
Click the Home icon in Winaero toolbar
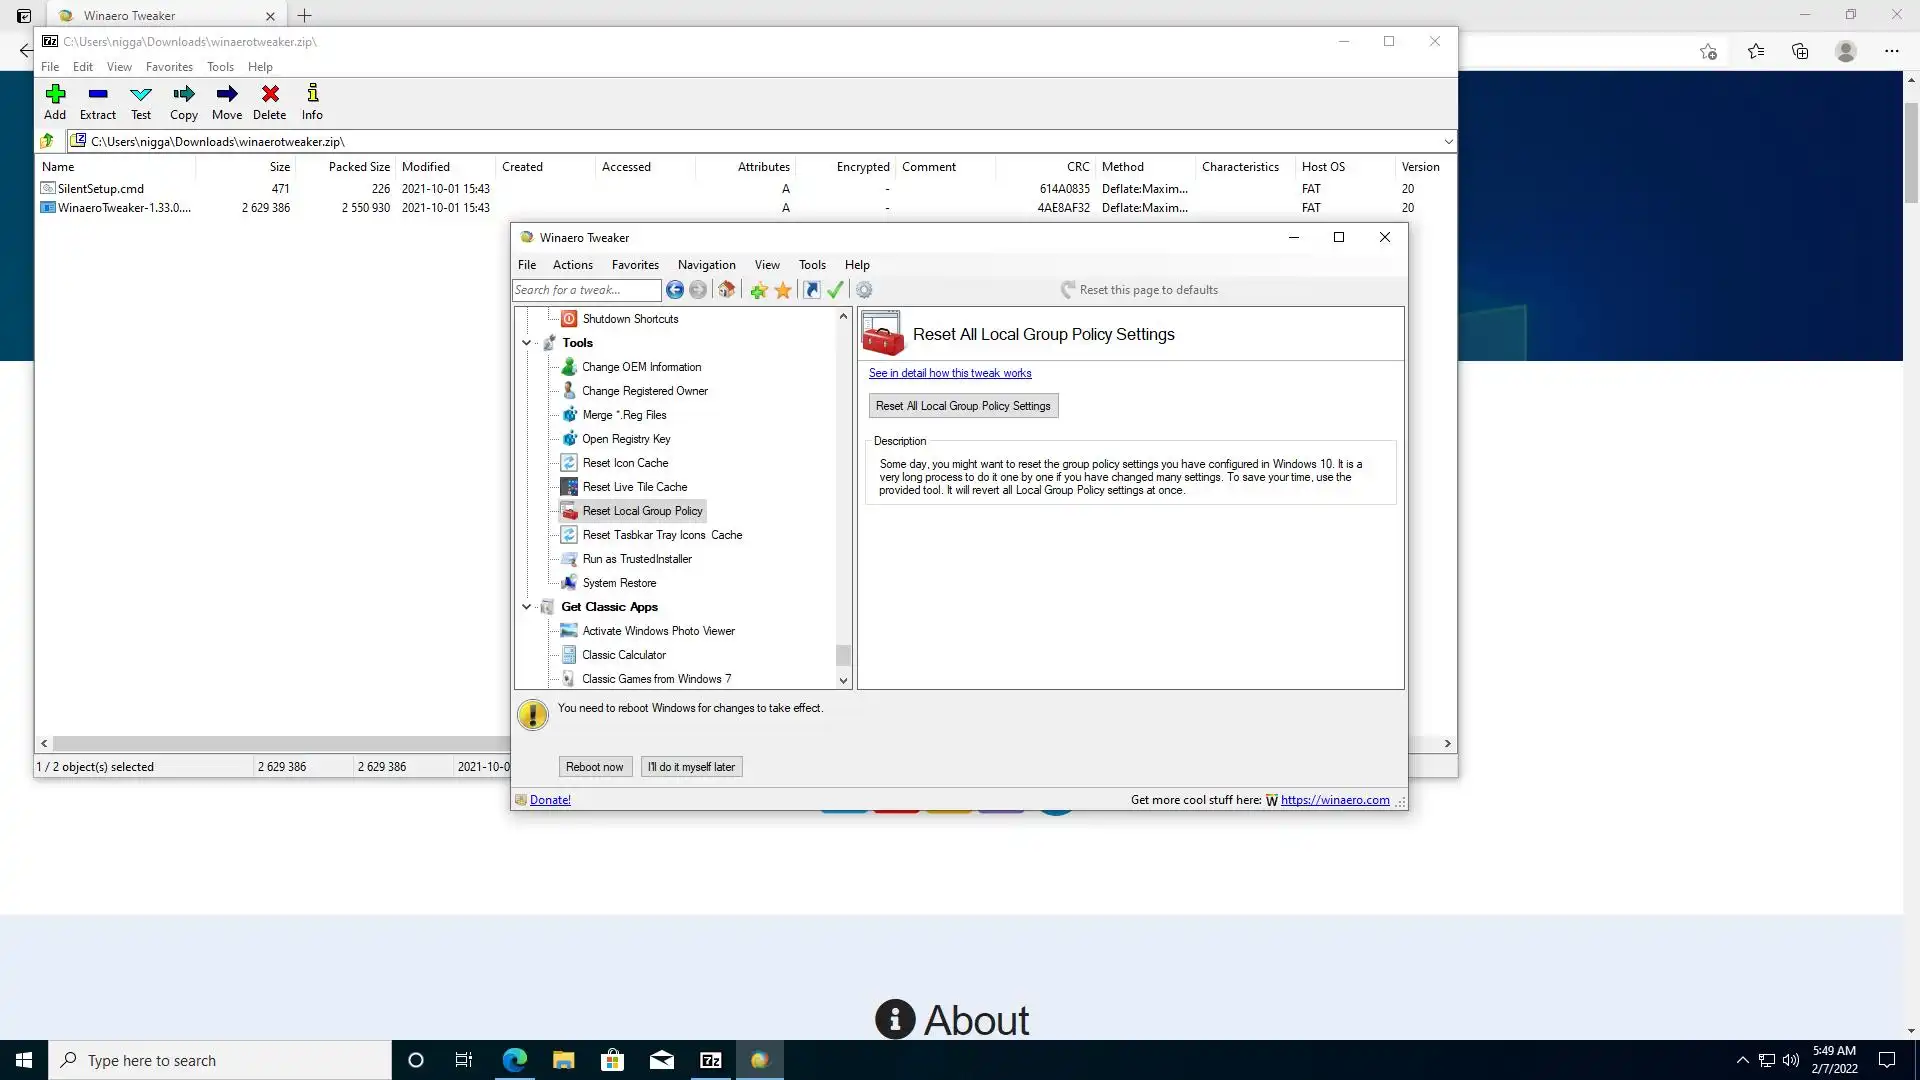pyautogui.click(x=727, y=290)
